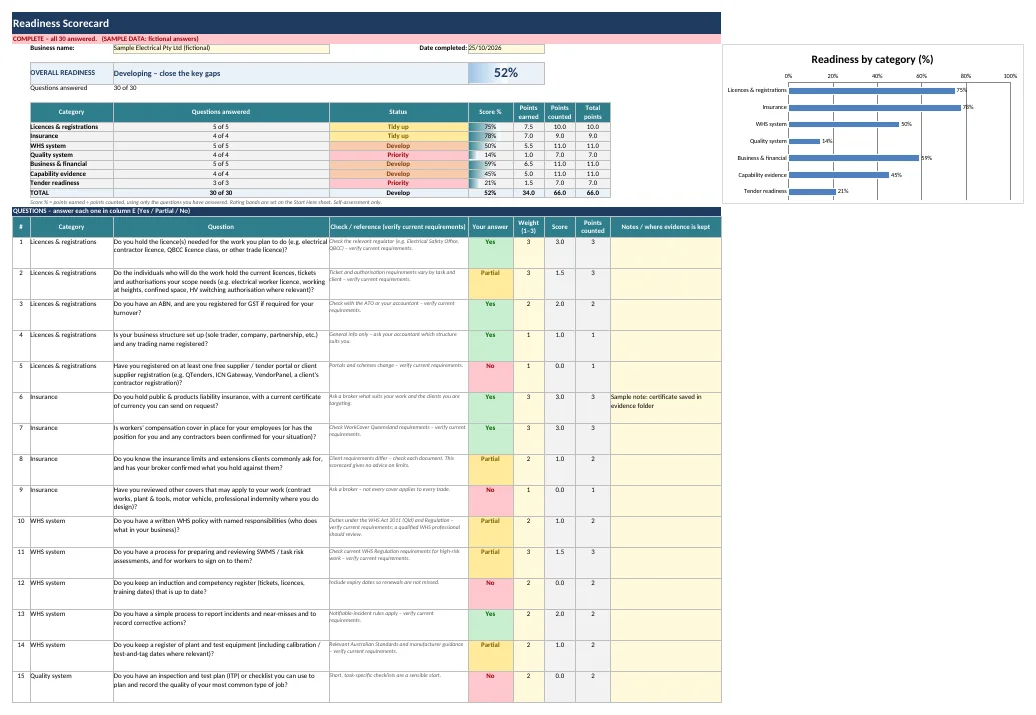Select the 52% overall readiness cell
This screenshot has height=715, width=1036.
click(x=506, y=73)
